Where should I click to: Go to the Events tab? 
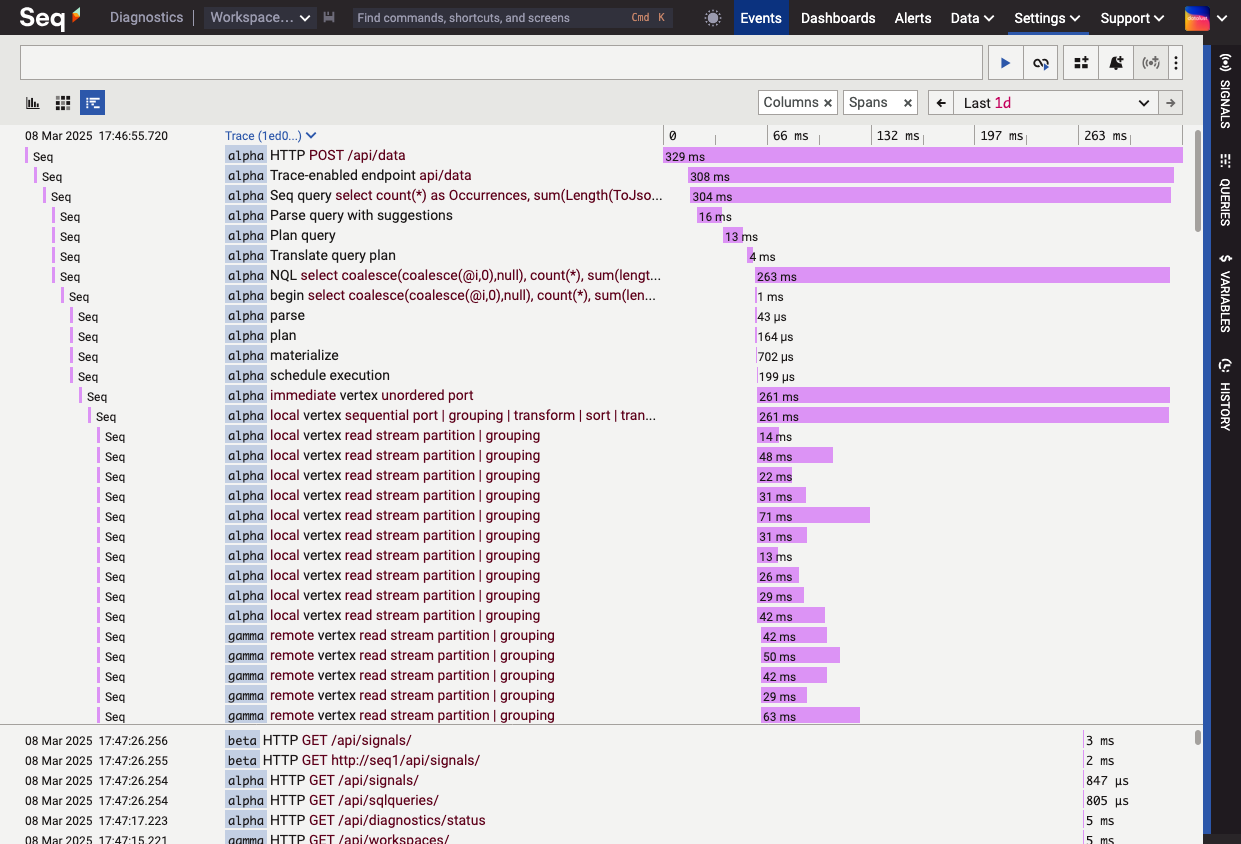tap(761, 18)
